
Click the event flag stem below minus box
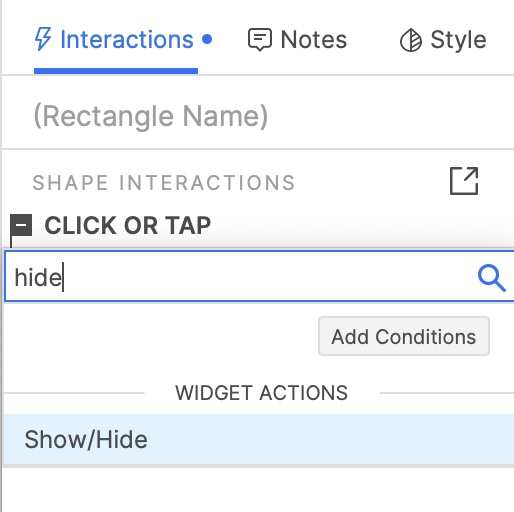[x=11, y=241]
